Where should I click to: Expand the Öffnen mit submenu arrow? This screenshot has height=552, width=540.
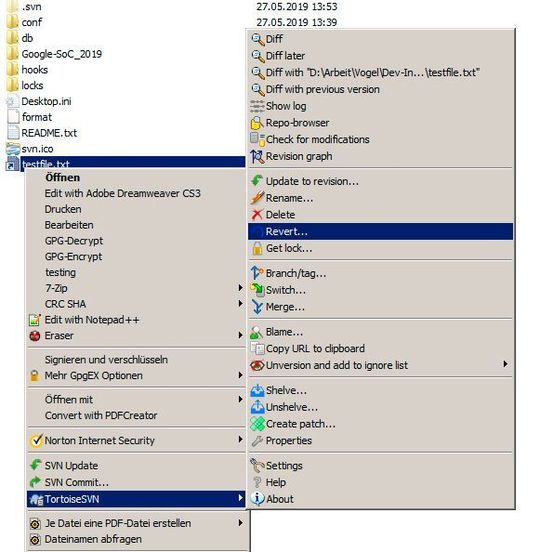tap(240, 399)
